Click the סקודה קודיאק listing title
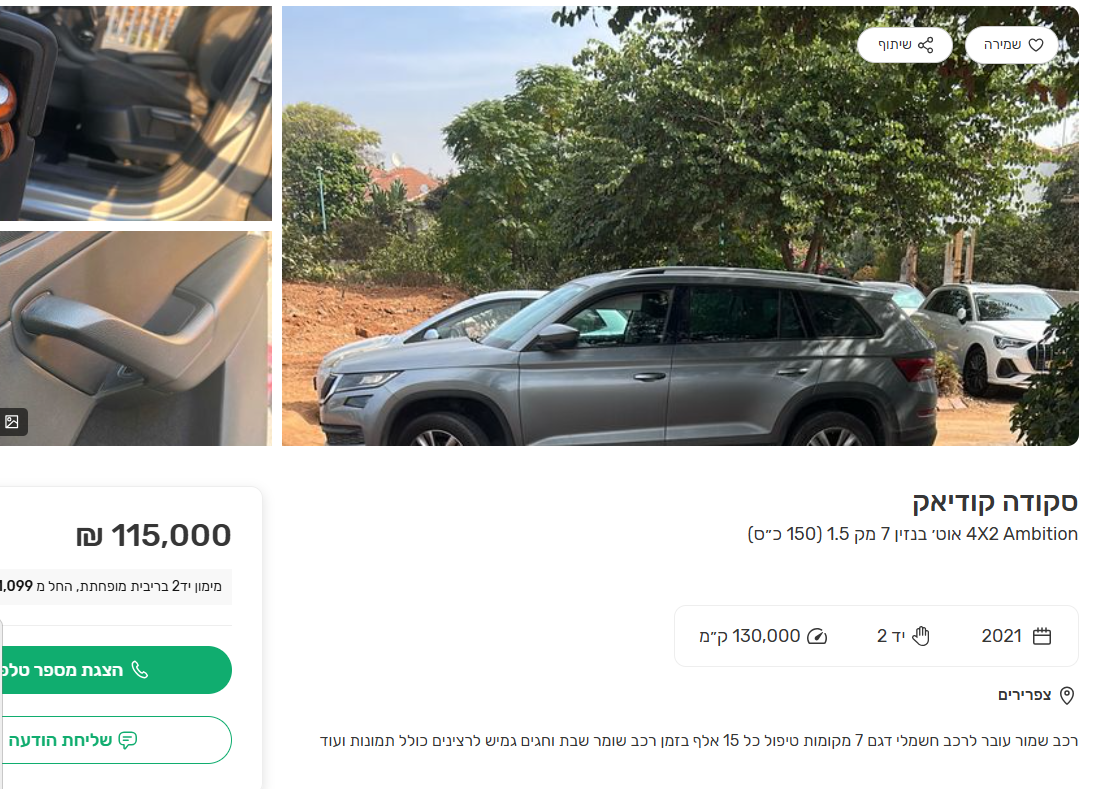 pos(995,502)
